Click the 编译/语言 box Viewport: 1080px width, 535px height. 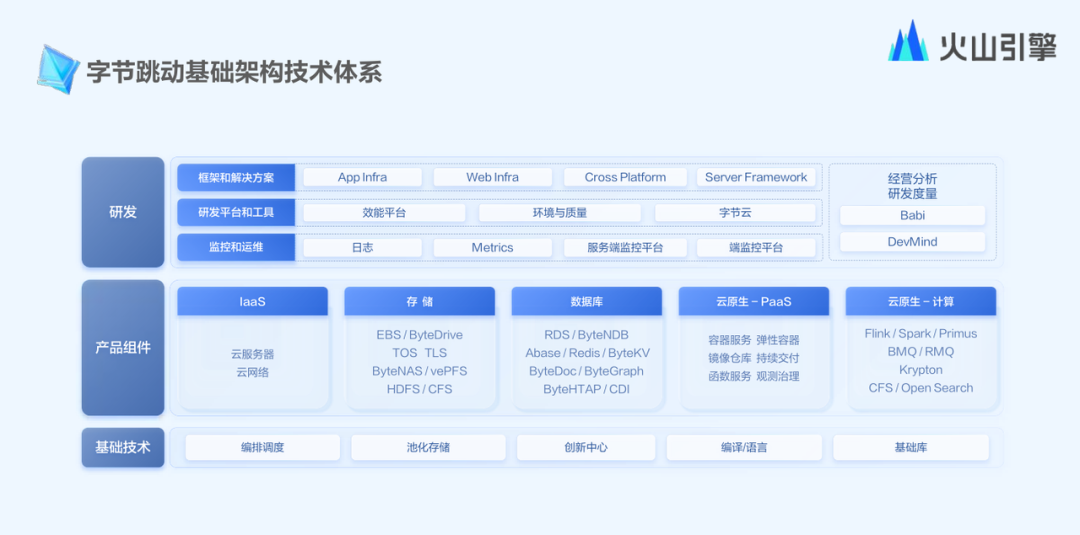[744, 448]
